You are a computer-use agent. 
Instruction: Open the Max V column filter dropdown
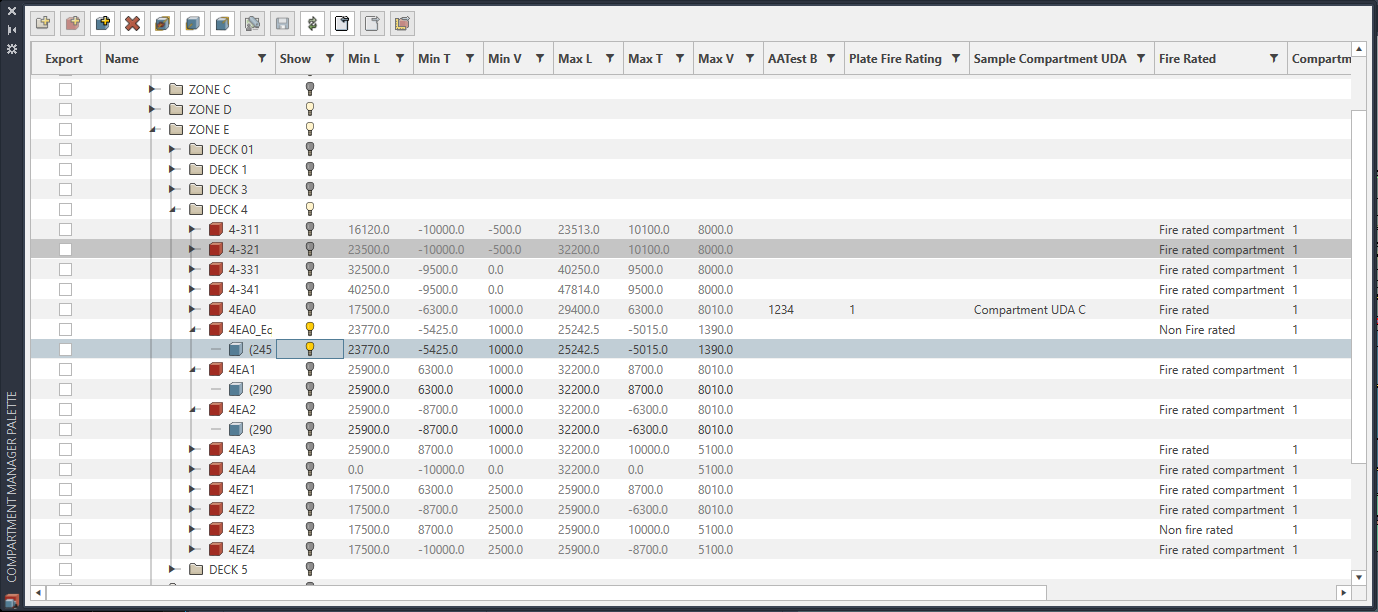tap(750, 59)
